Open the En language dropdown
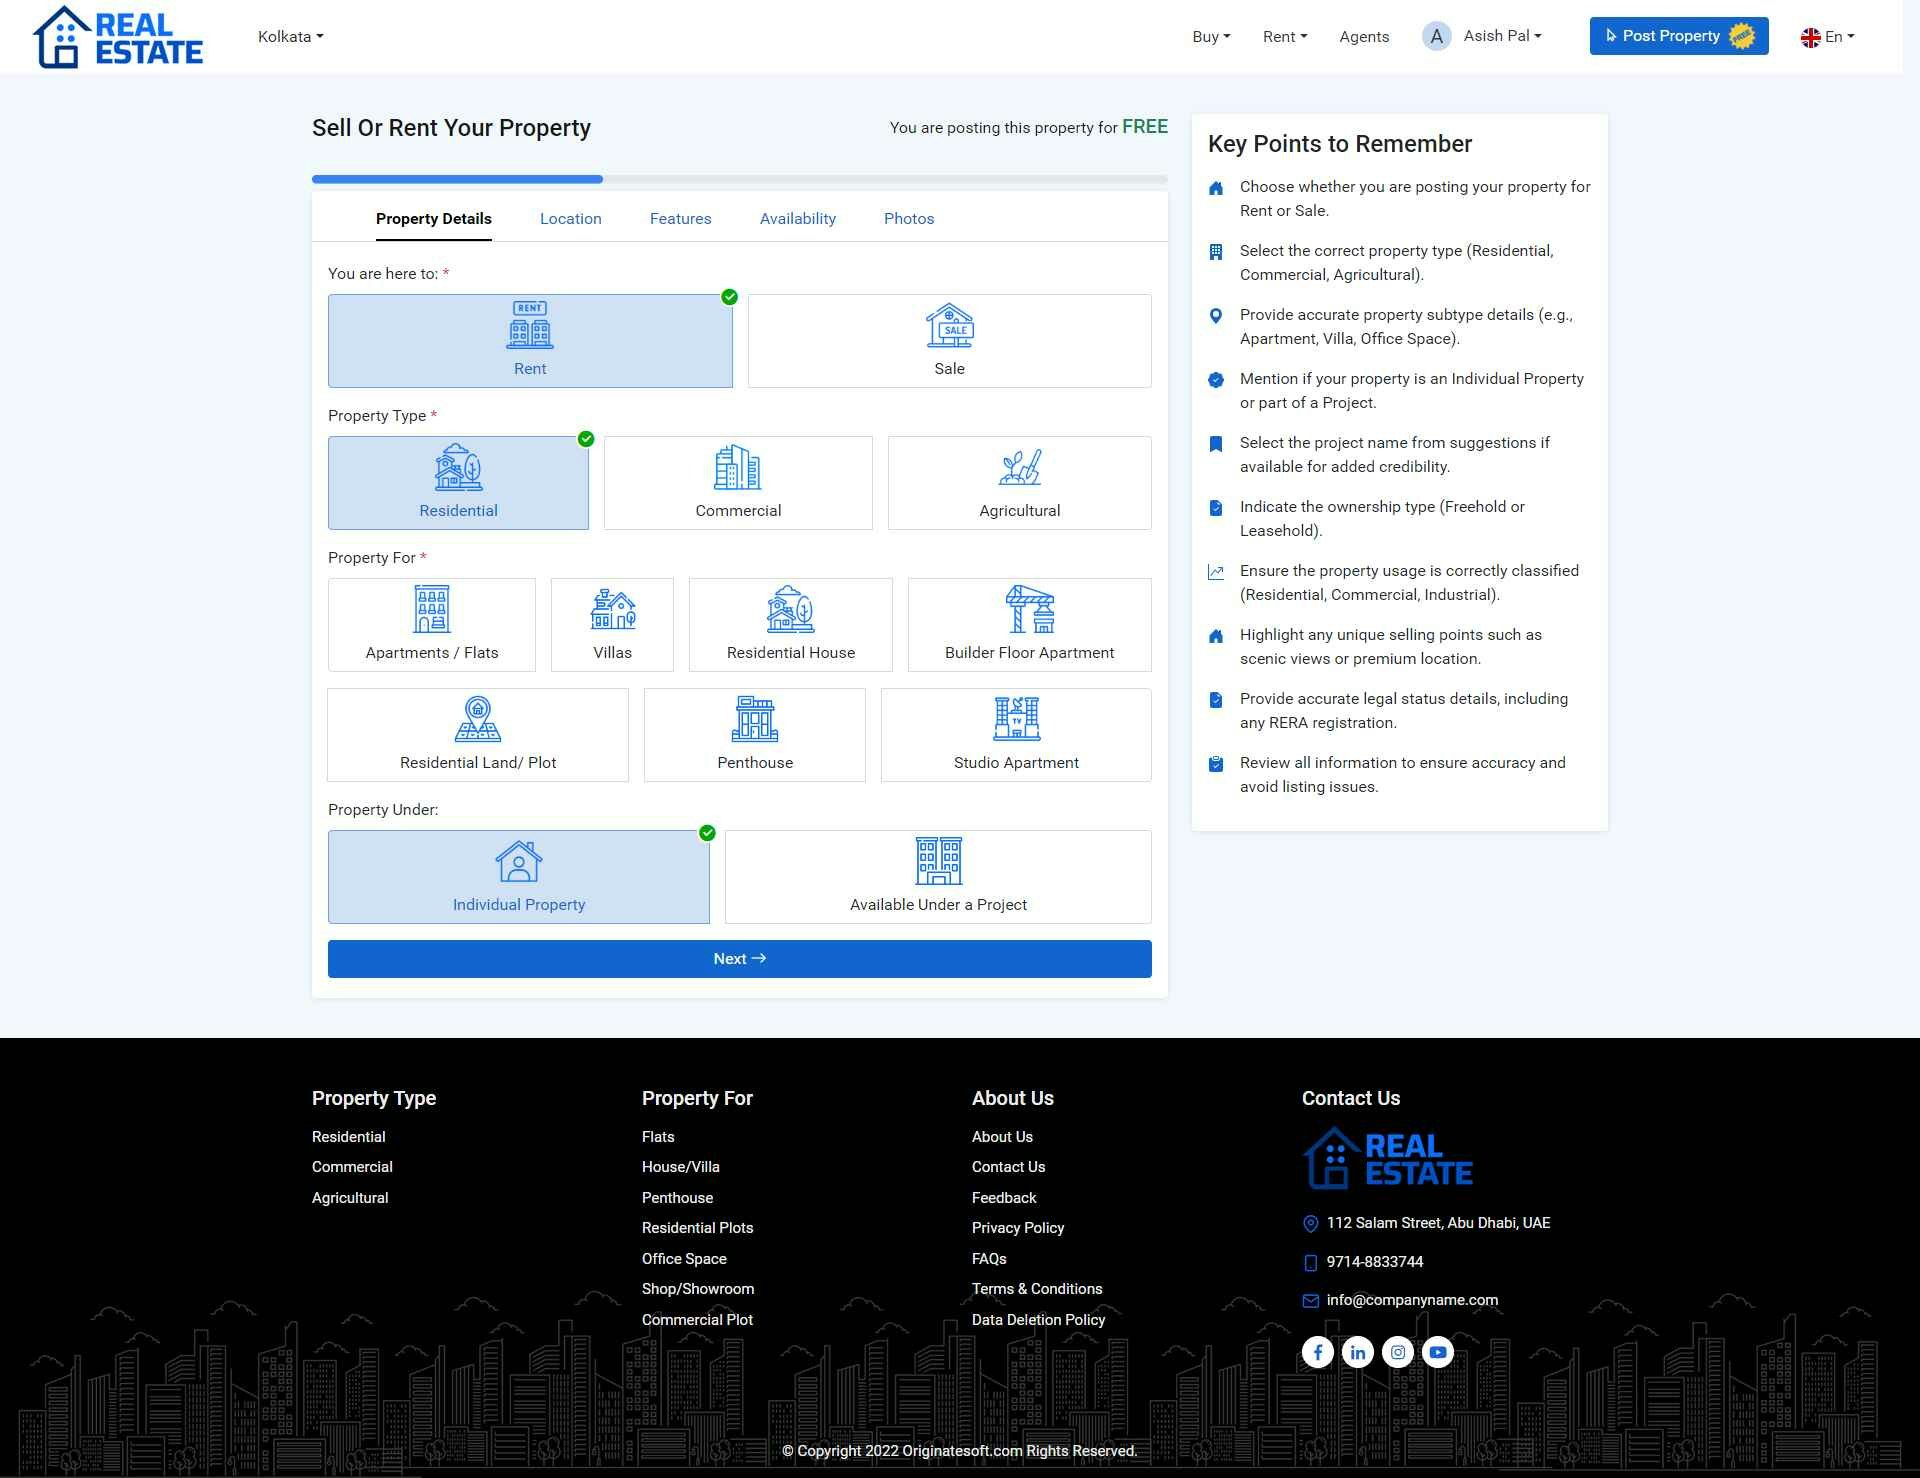This screenshot has height=1478, width=1920. pyautogui.click(x=1827, y=37)
